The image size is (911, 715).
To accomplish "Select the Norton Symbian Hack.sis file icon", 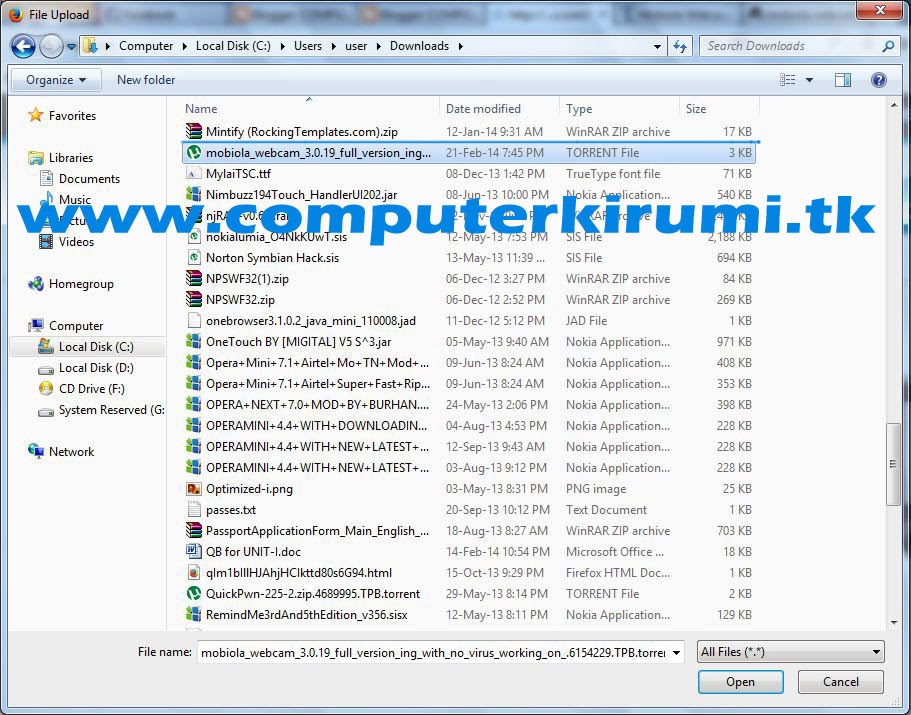I will (x=193, y=257).
